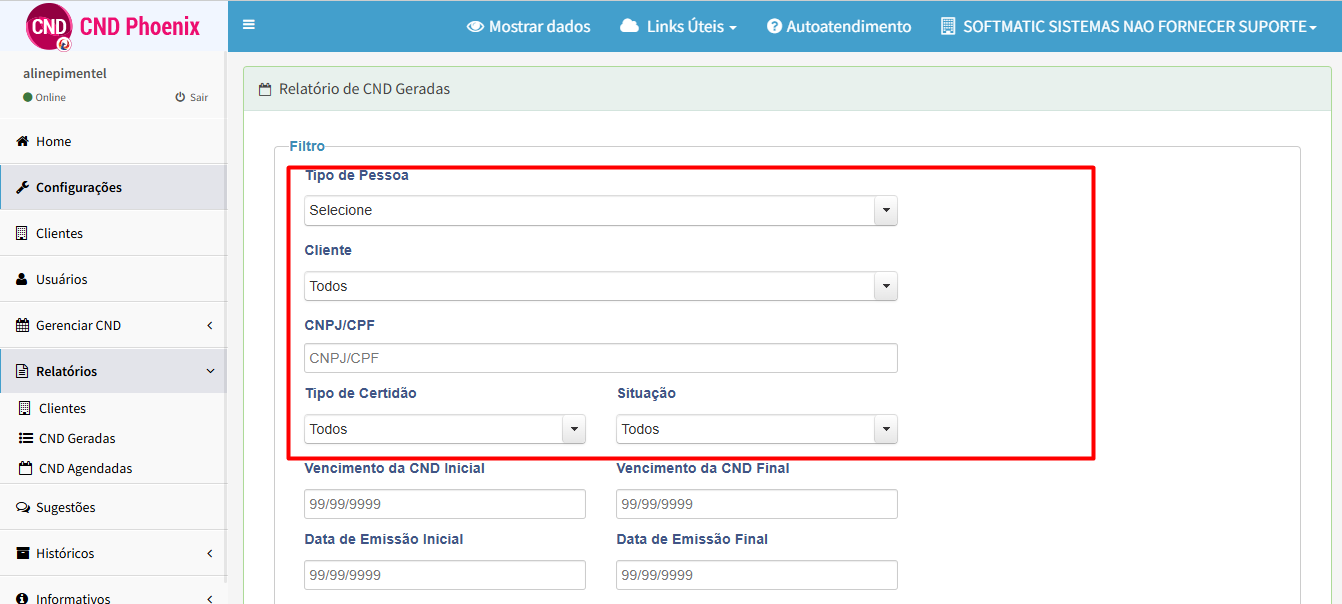
Task: Go to Home in the sidebar
Action: click(x=113, y=141)
